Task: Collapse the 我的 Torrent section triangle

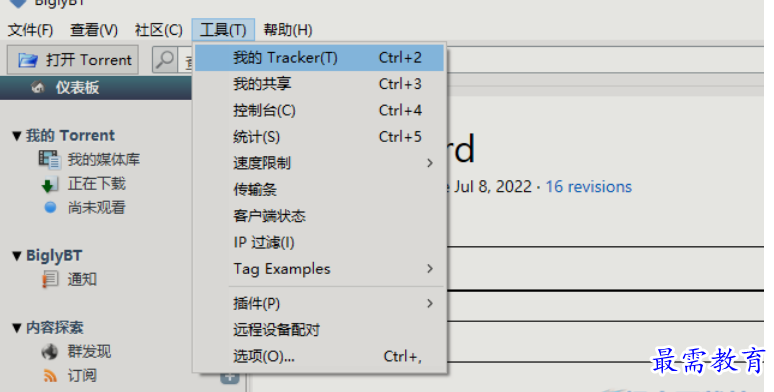Action: coord(17,136)
